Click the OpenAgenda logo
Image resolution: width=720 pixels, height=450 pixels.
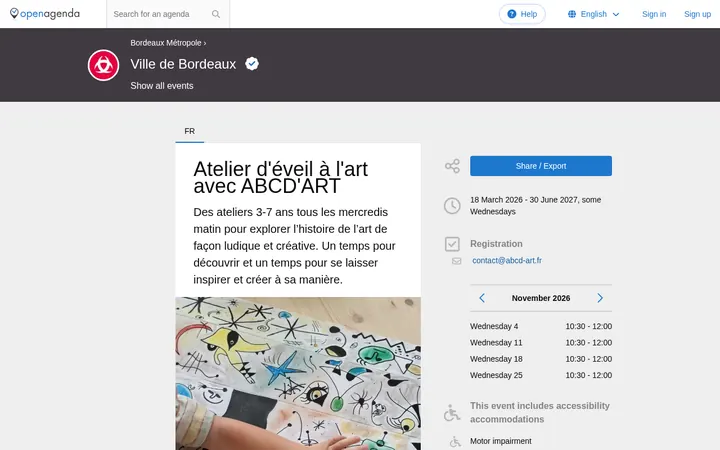click(x=45, y=14)
